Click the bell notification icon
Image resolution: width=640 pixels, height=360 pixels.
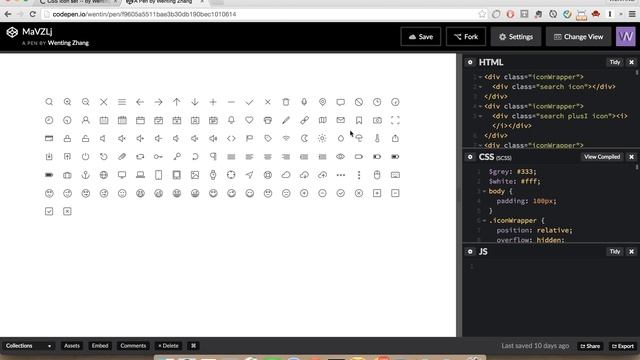231,120
